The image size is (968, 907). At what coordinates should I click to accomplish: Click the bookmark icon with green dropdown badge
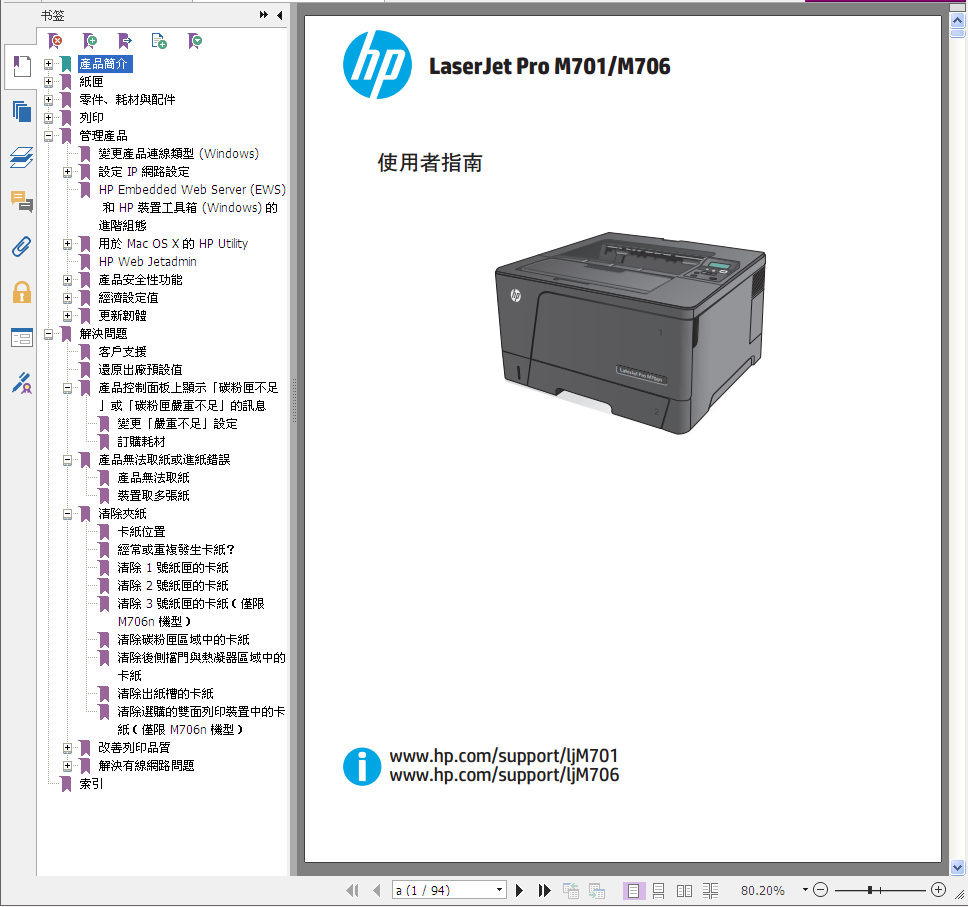click(195, 41)
